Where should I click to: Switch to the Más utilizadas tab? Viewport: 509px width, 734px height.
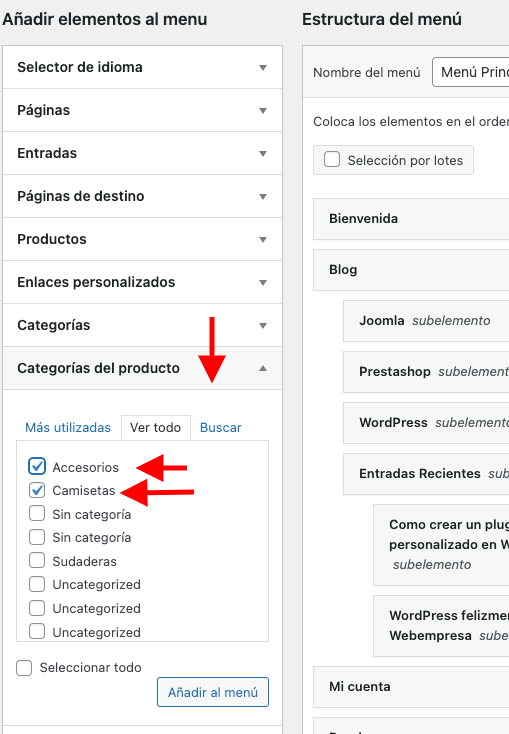click(x=68, y=427)
